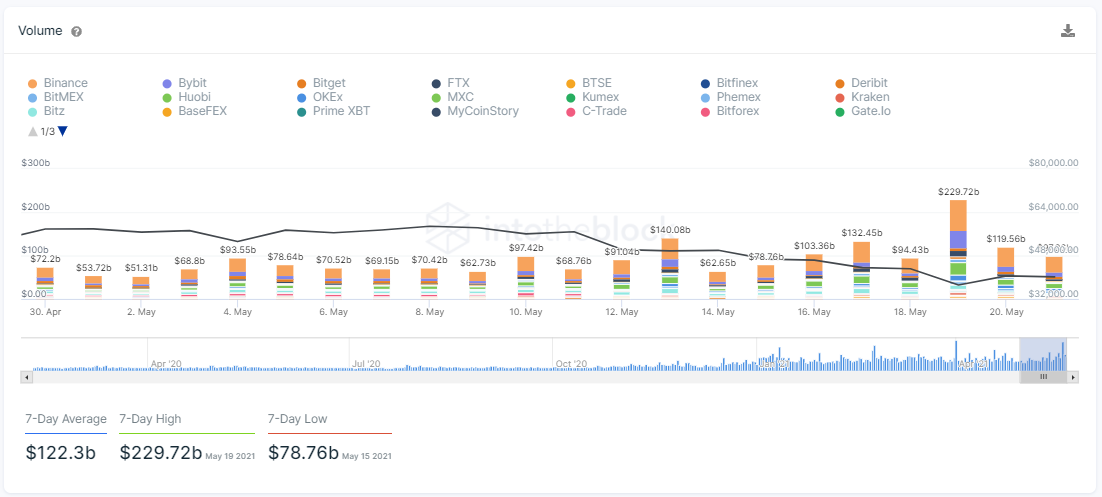Toggle BTSE series in legend

pyautogui.click(x=589, y=83)
